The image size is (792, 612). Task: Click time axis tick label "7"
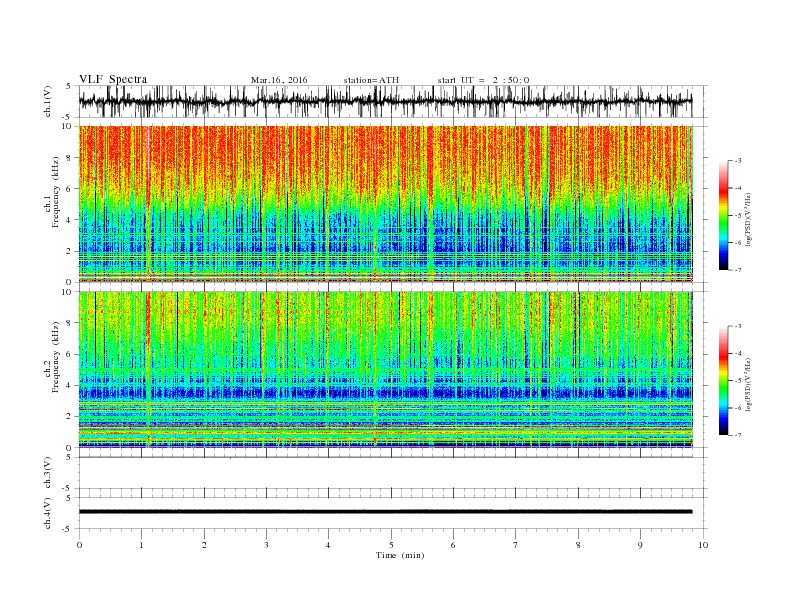click(x=516, y=545)
